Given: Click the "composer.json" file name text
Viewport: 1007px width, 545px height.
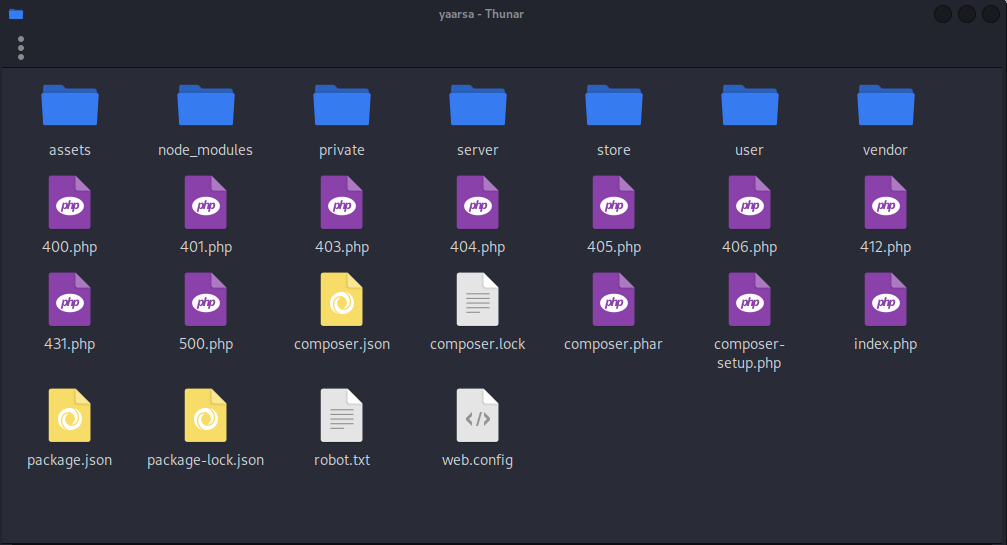Looking at the screenshot, I should tap(342, 344).
